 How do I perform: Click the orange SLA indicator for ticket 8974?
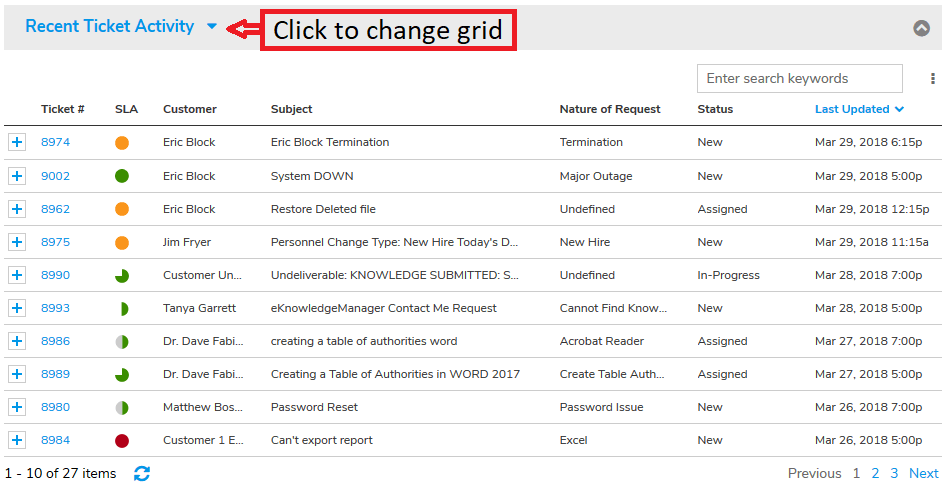pyautogui.click(x=122, y=143)
